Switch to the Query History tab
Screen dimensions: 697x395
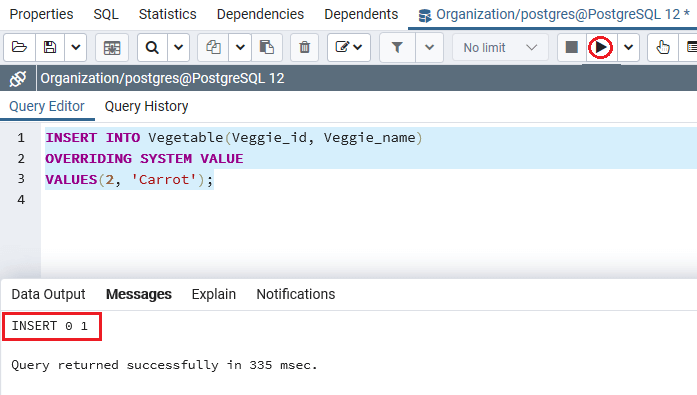[x=146, y=107]
